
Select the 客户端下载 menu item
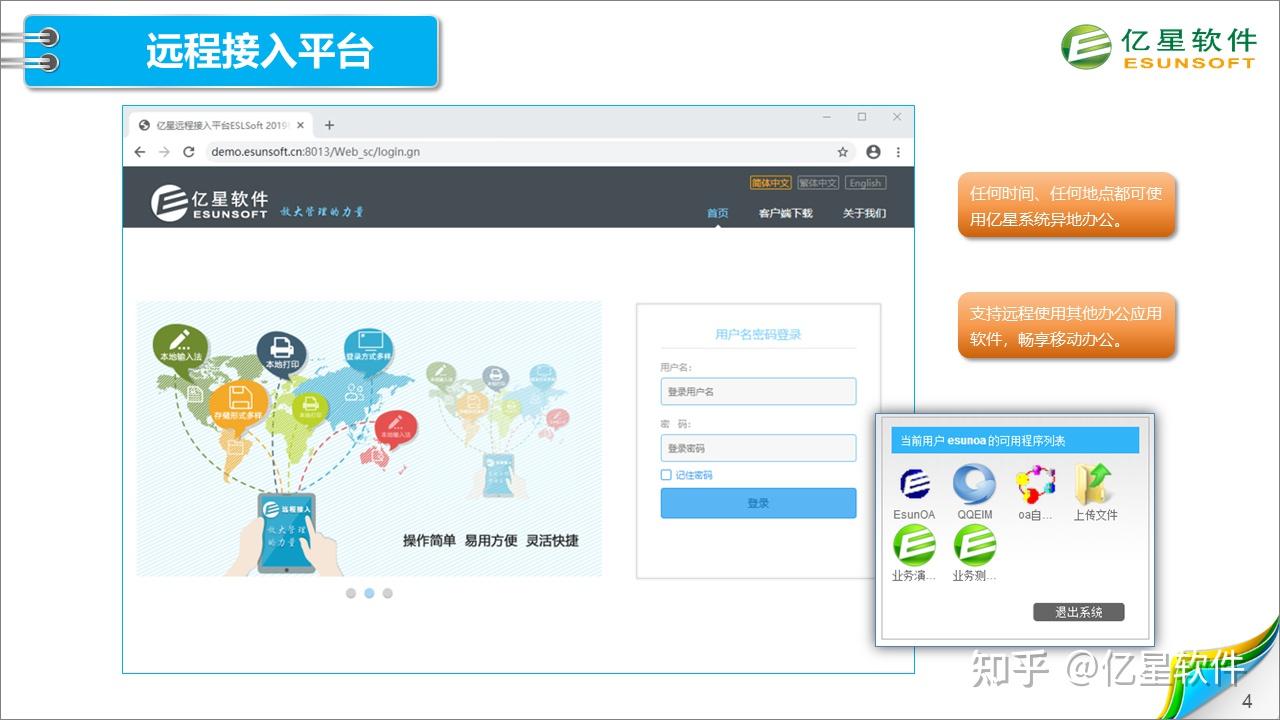786,213
